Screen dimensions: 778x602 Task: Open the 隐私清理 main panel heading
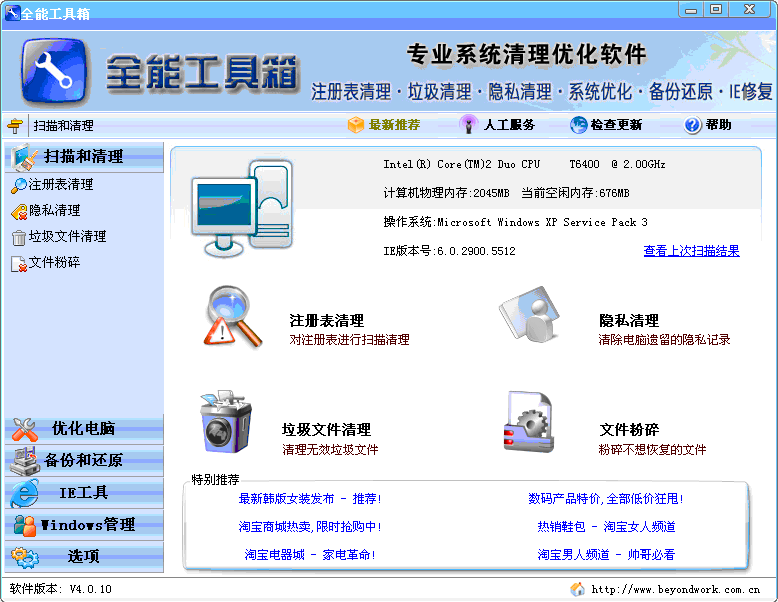[629, 321]
